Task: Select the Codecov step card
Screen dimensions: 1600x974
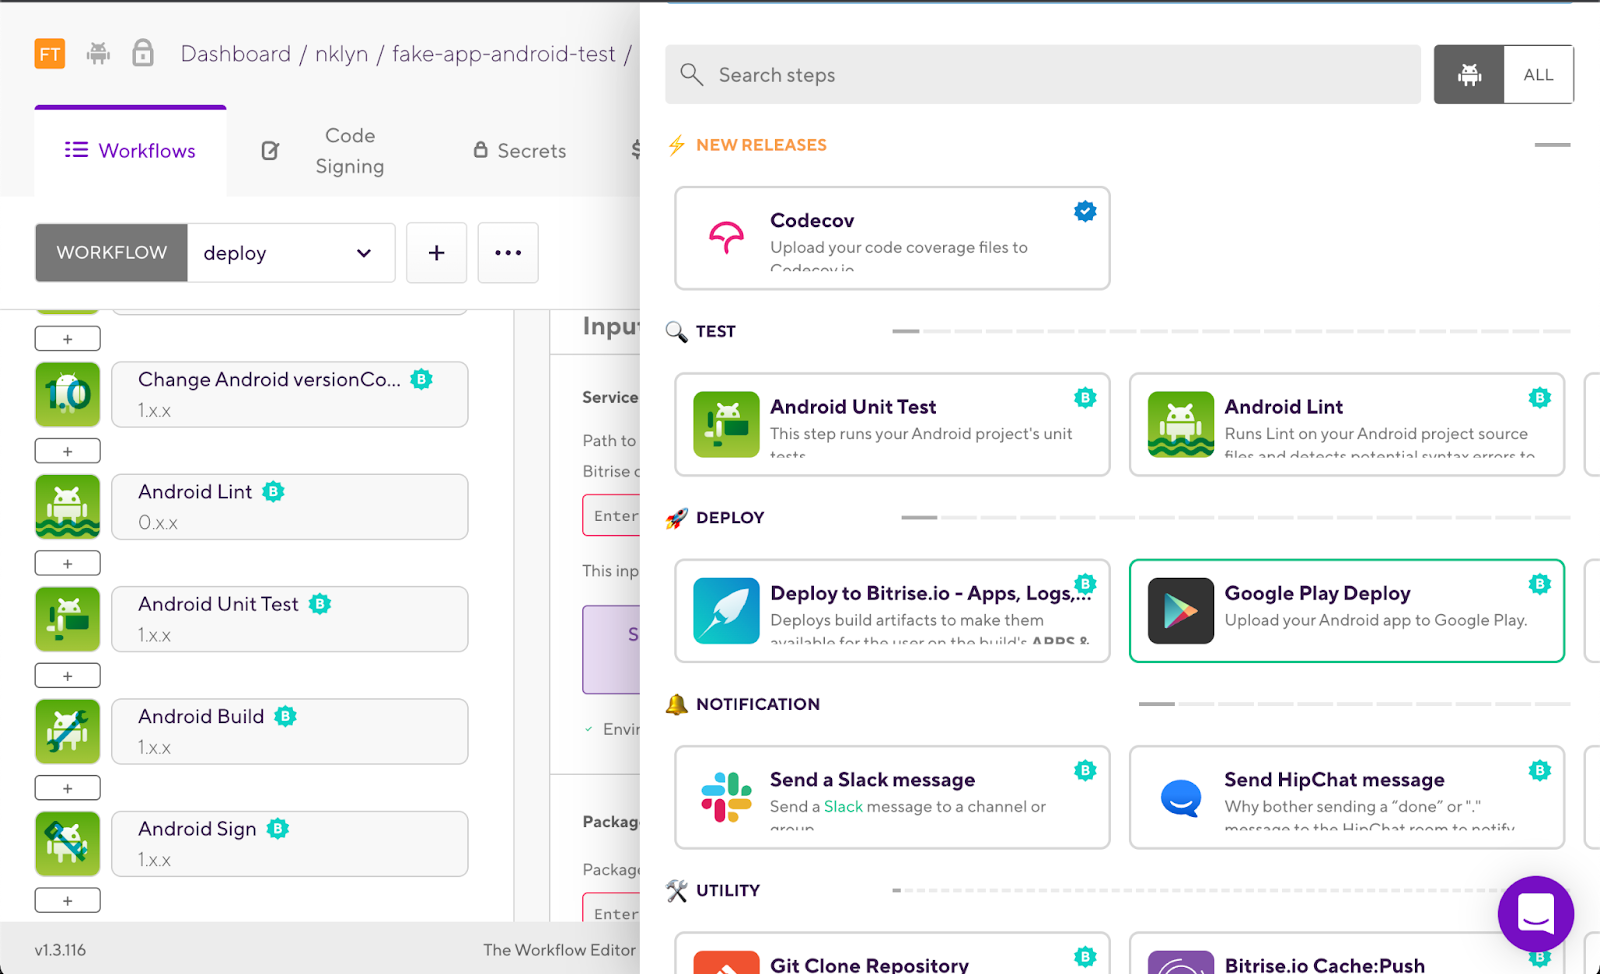Action: click(892, 238)
